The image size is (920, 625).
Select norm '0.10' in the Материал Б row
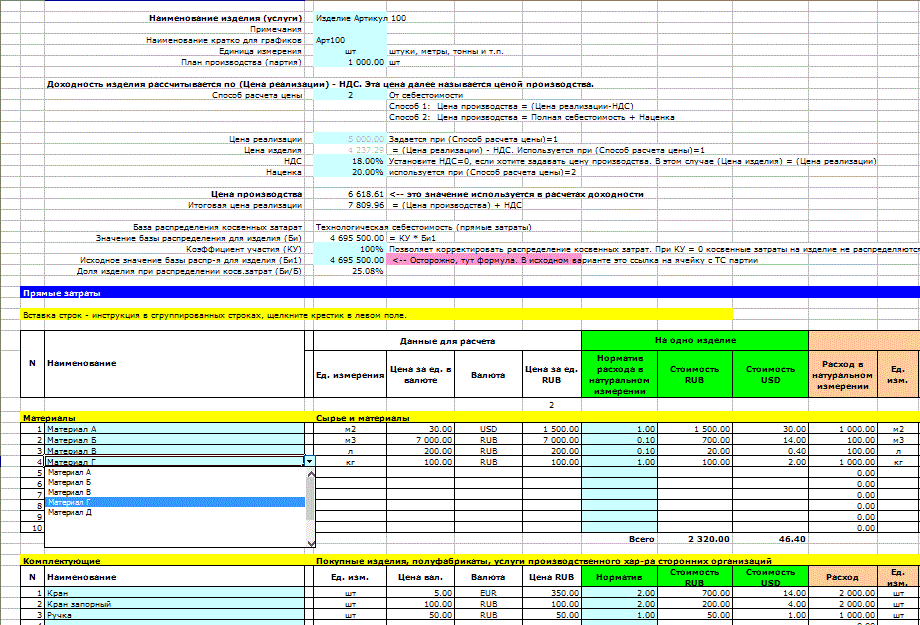click(x=620, y=440)
